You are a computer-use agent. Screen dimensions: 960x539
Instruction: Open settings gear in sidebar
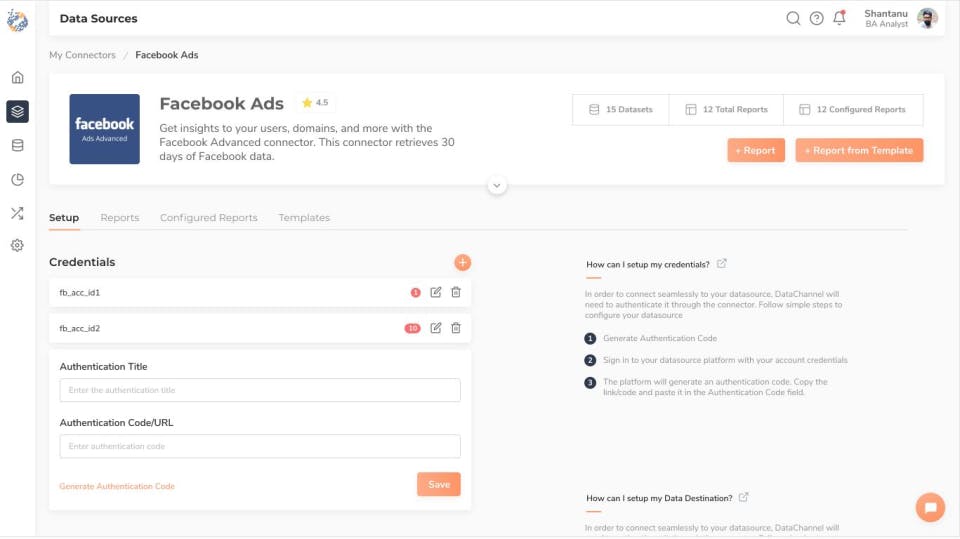(17, 245)
